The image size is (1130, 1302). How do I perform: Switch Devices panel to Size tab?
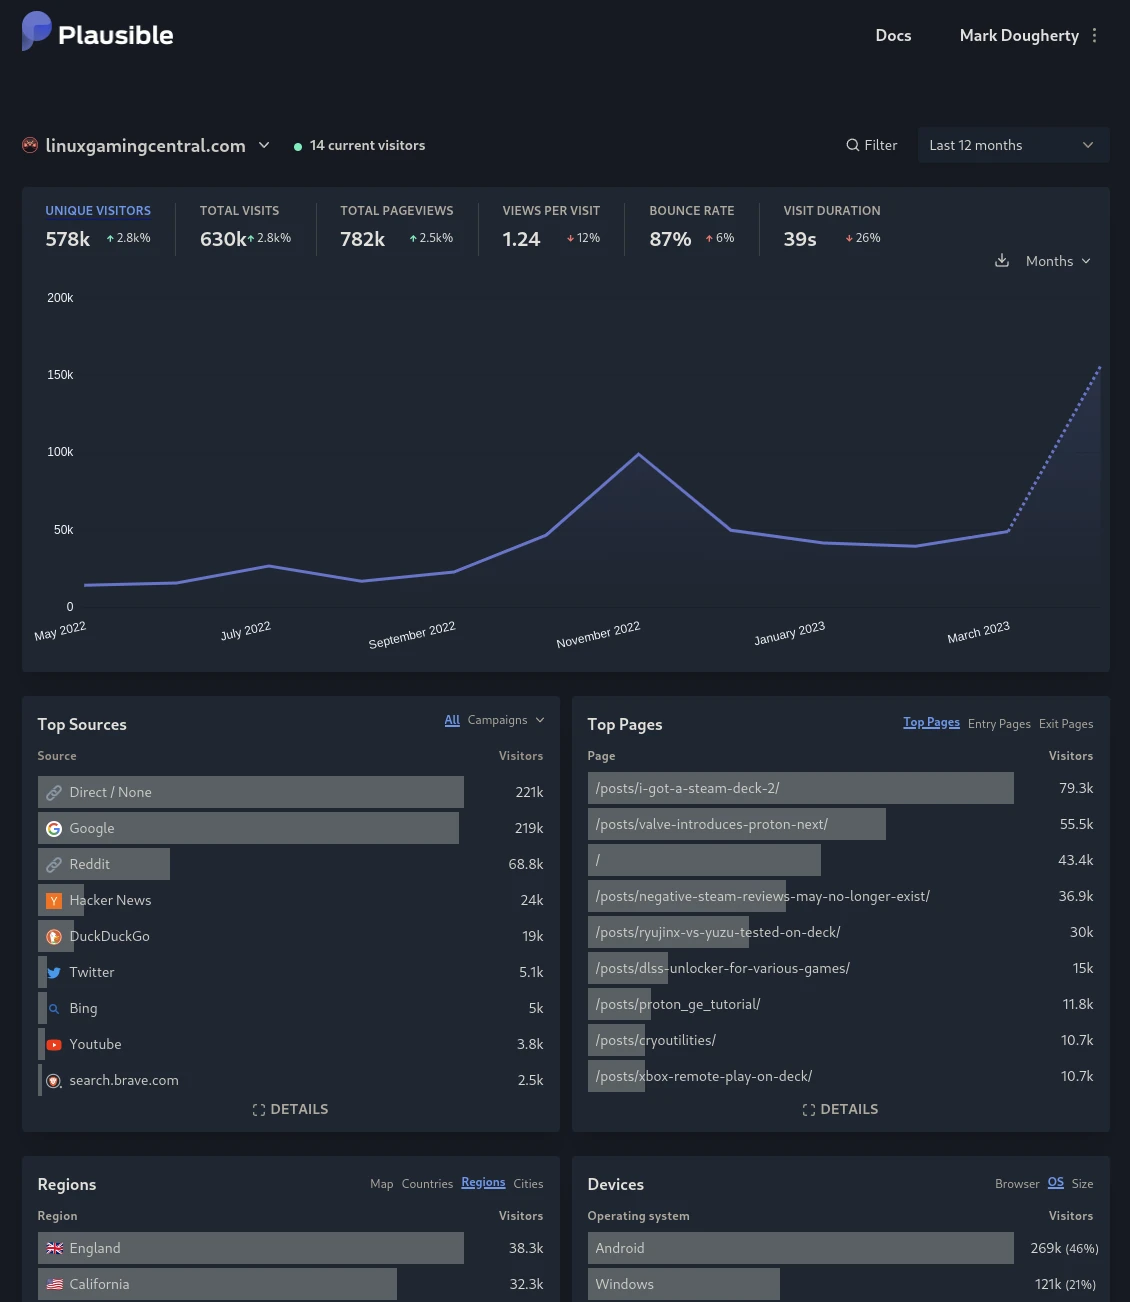(x=1082, y=1184)
